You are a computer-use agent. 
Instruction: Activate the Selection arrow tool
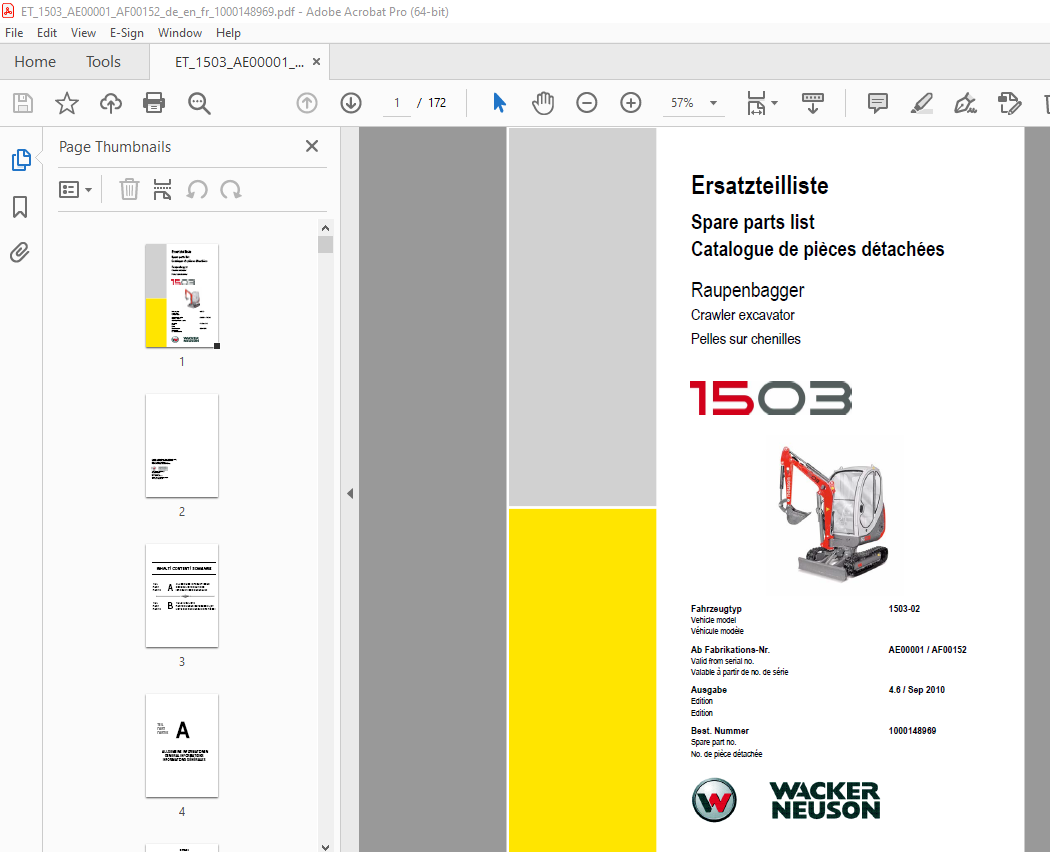point(500,103)
